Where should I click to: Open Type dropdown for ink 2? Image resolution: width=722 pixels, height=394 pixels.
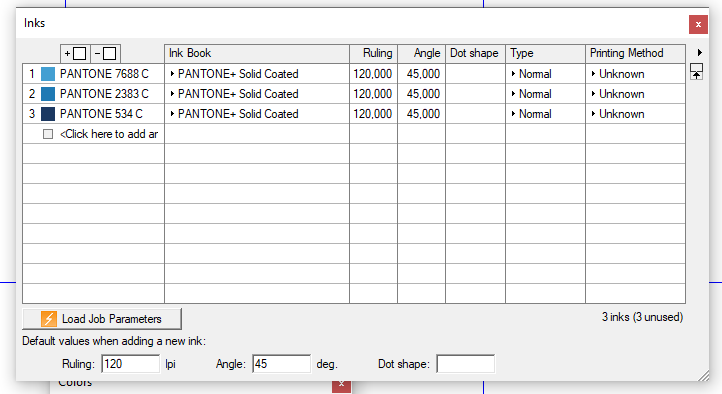[513, 94]
